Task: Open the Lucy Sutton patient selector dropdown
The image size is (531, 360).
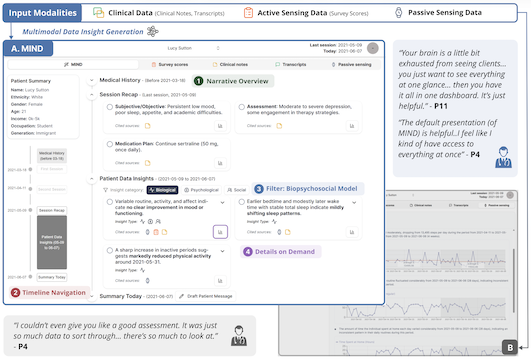Action: (193, 48)
